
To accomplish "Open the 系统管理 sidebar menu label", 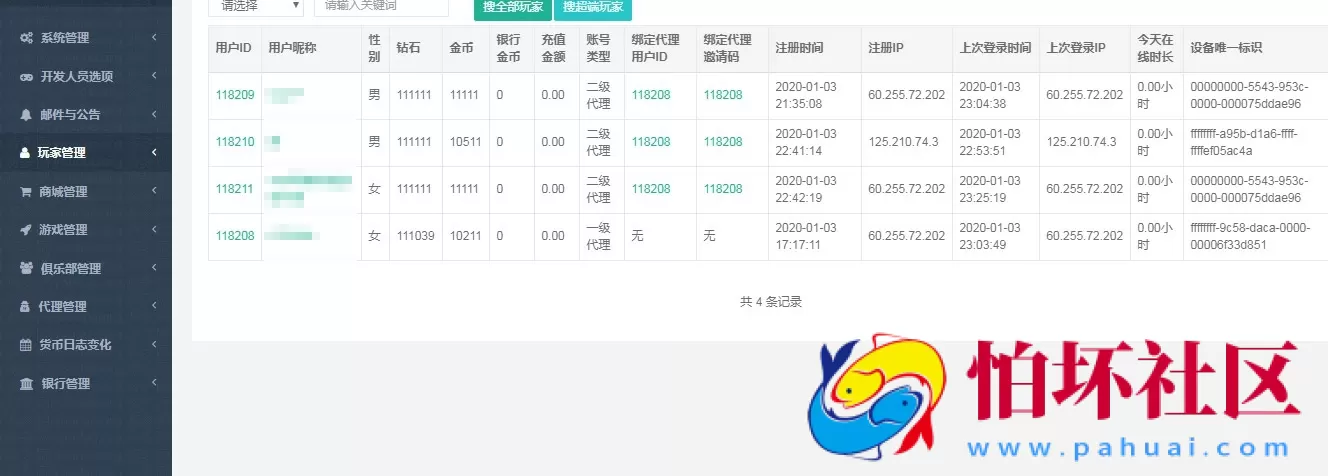I will tap(64, 38).
